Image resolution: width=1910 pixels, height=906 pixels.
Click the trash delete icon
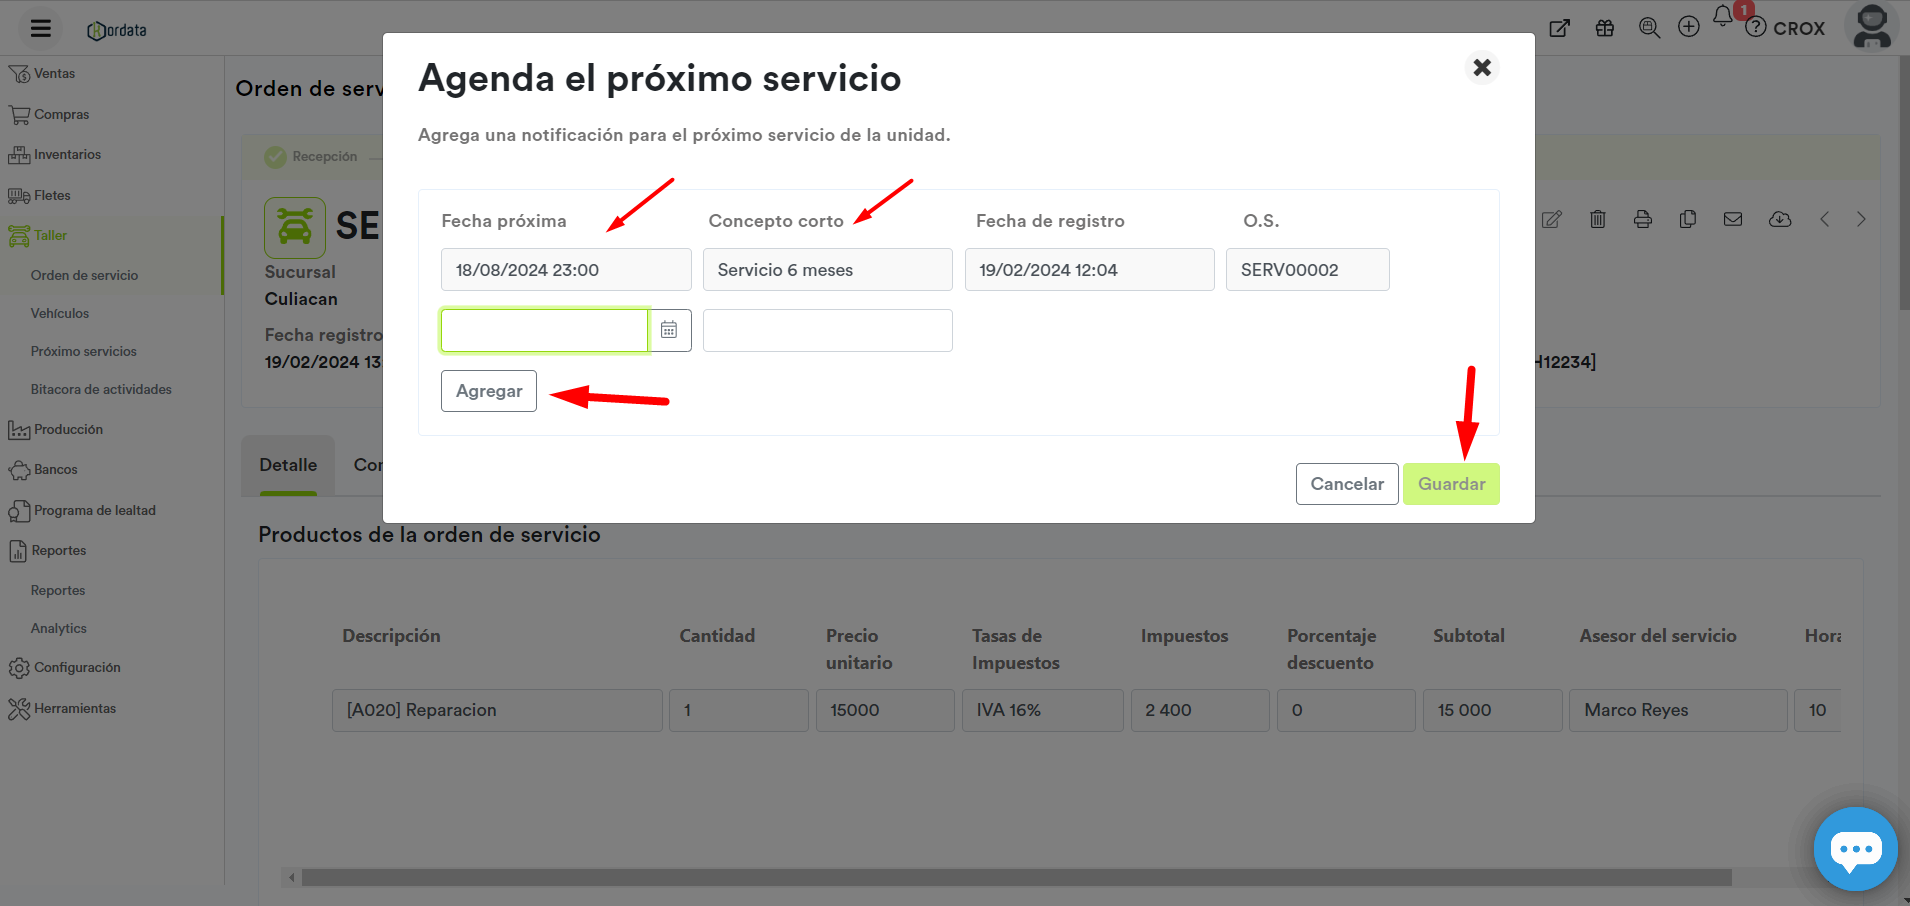[x=1597, y=219]
